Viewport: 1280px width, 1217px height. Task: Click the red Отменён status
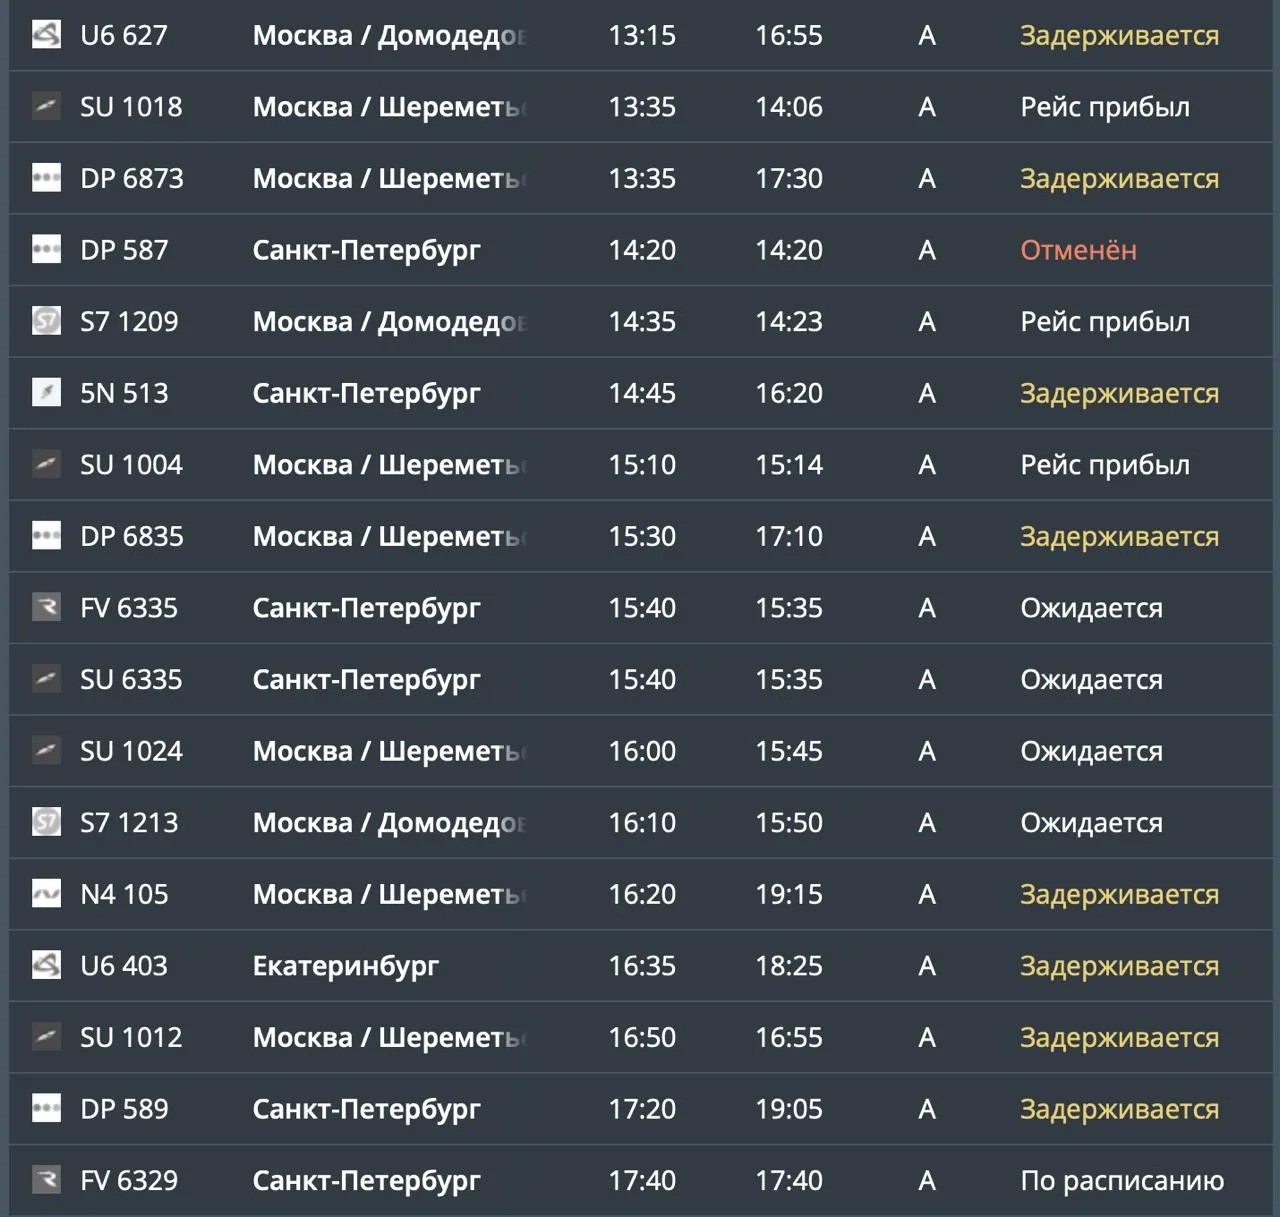click(1078, 250)
